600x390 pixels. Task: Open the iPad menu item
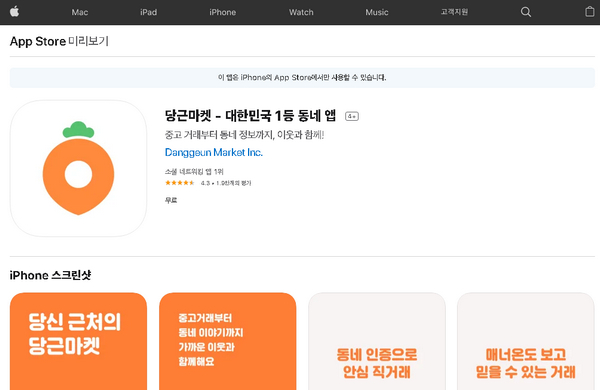click(x=148, y=12)
